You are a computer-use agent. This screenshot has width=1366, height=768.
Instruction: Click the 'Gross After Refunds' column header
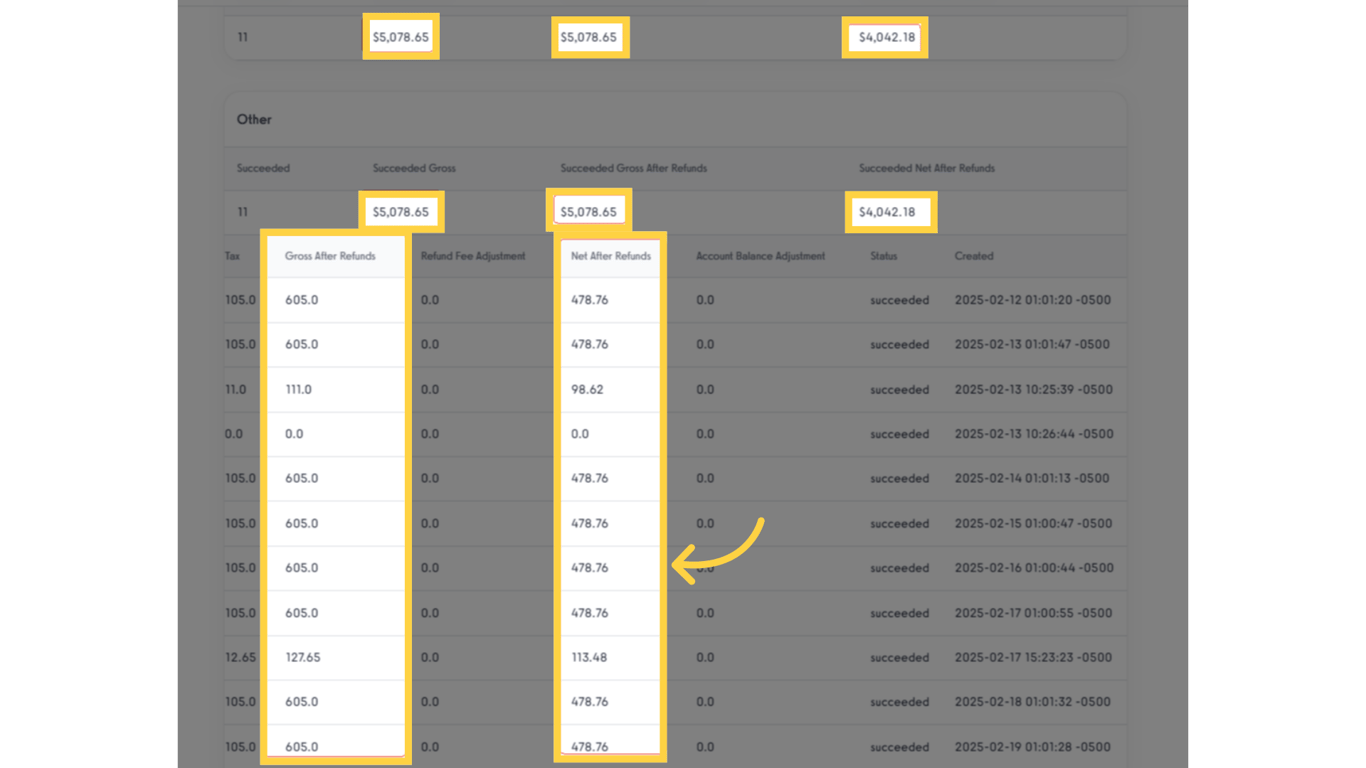331,256
